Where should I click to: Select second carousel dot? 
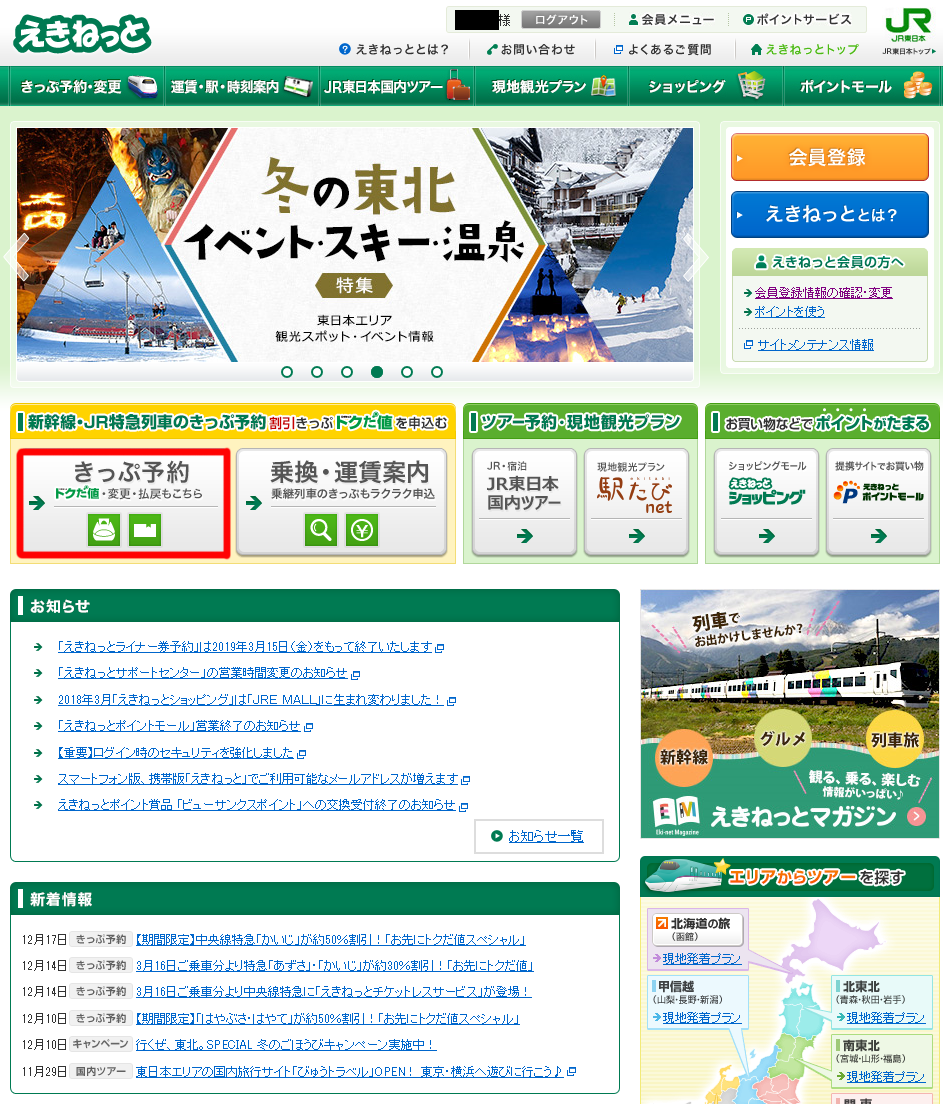coord(317,372)
